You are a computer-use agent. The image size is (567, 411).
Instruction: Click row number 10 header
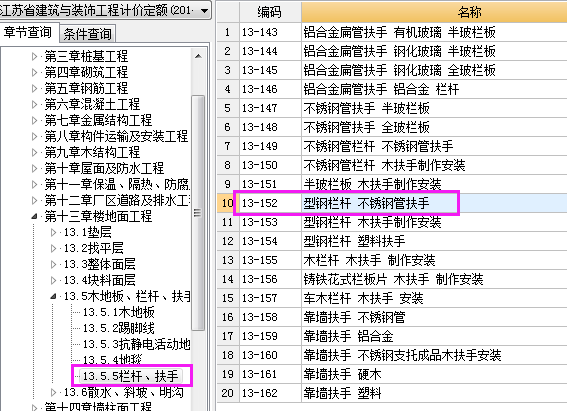click(227, 203)
